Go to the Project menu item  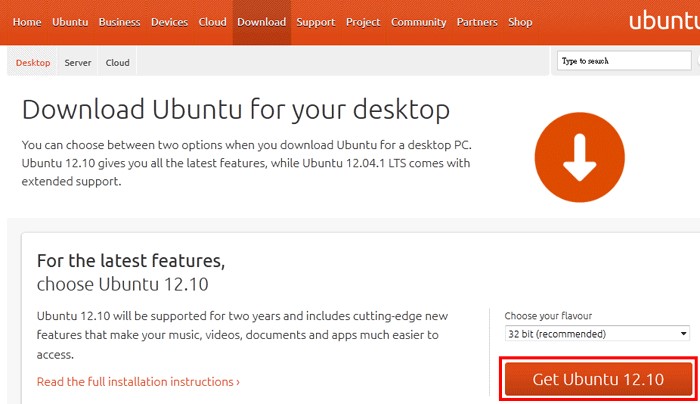[x=363, y=22]
